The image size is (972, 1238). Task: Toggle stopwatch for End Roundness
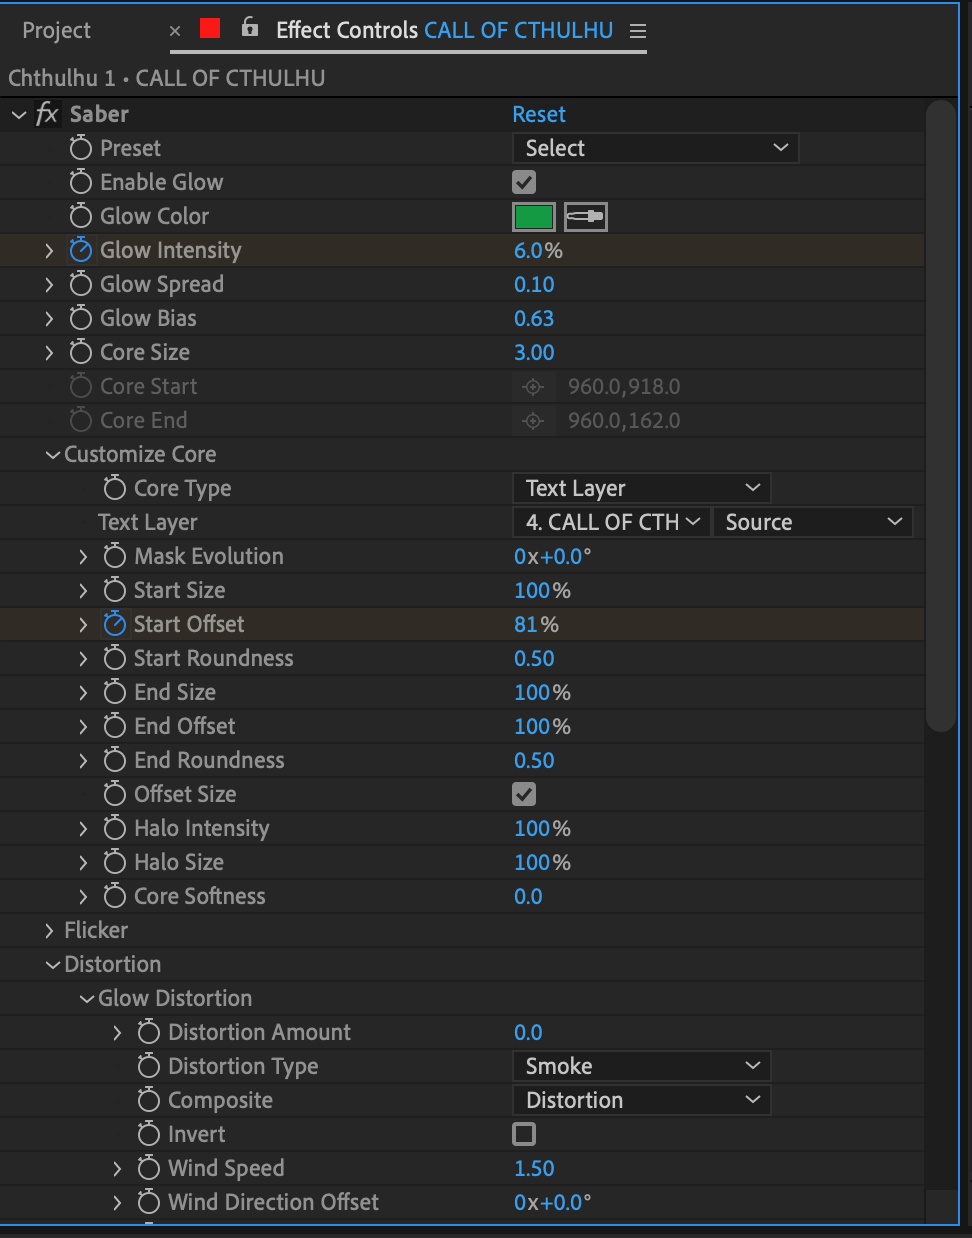click(115, 760)
